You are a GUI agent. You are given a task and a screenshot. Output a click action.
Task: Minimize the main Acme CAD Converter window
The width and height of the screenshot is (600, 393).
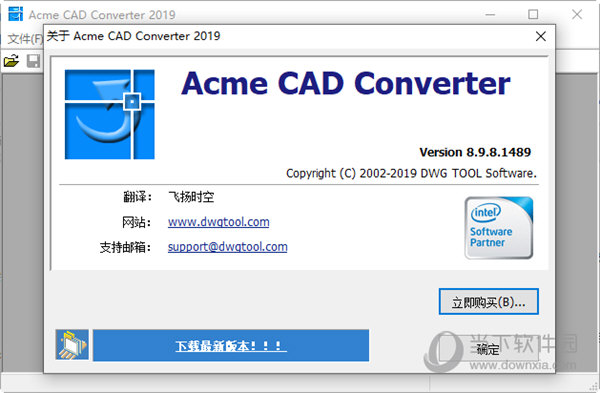coord(490,15)
